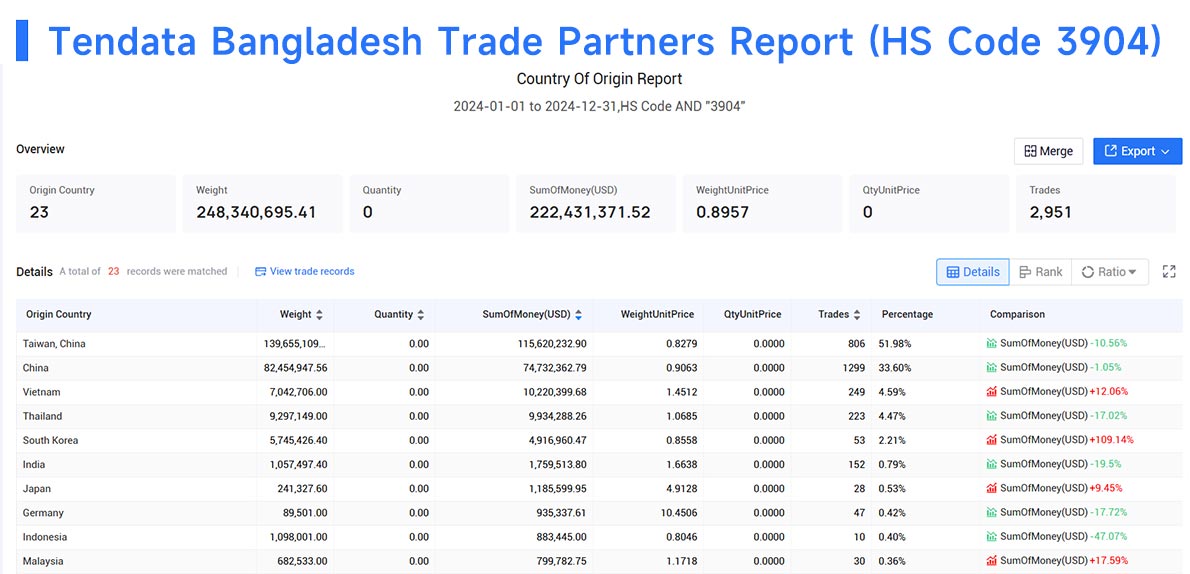Click the 51.98% percentage cell
Screen dimensions: 1190x574
[x=895, y=343]
